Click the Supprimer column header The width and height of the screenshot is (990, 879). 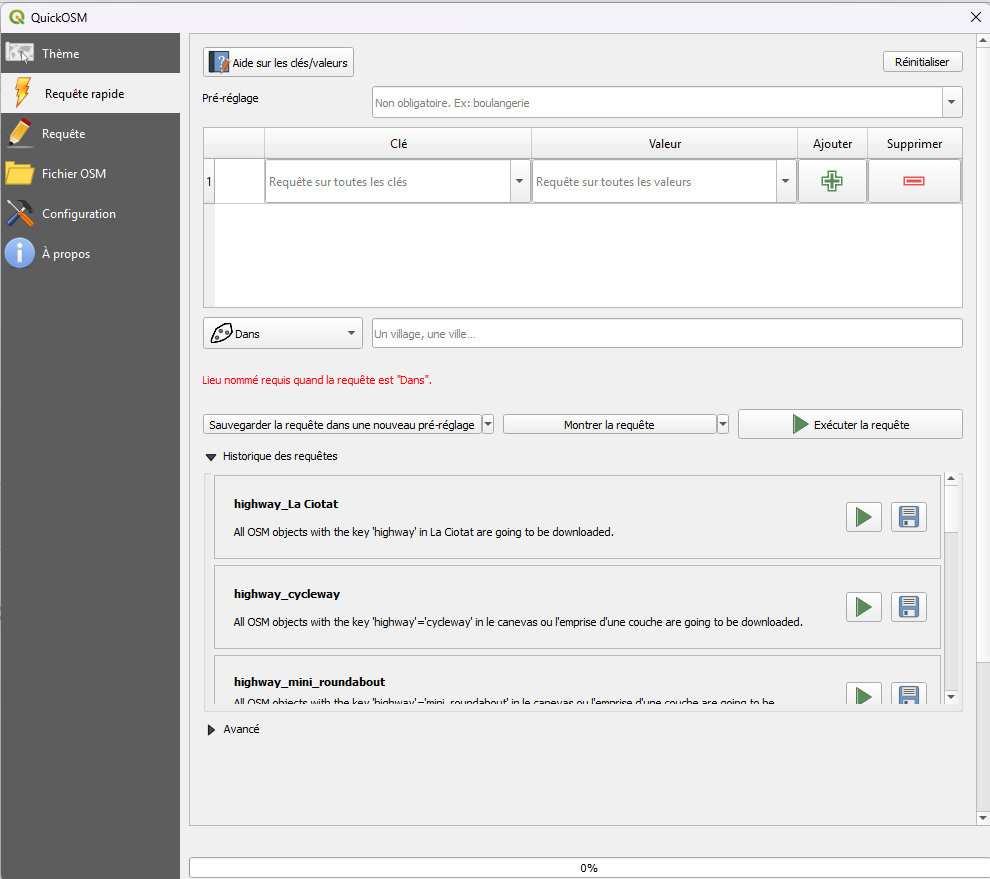tap(915, 143)
